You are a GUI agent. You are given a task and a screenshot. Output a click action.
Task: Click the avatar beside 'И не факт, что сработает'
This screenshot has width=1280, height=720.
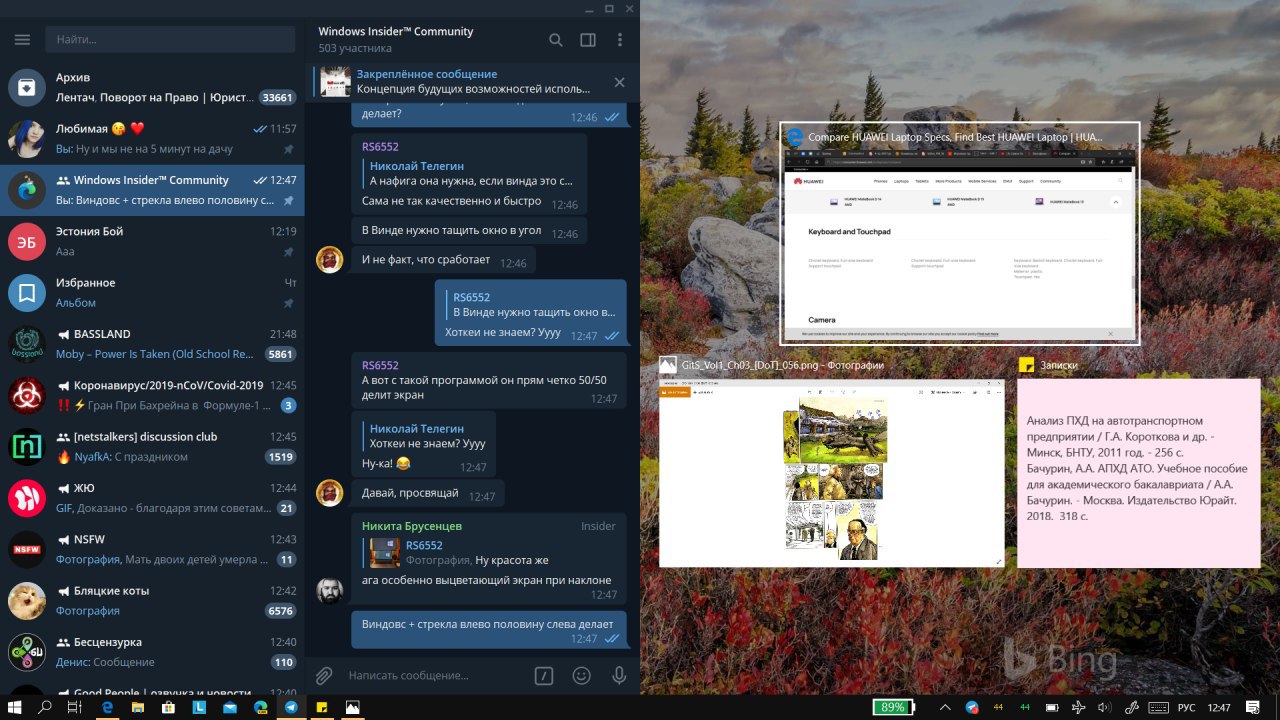tap(330, 259)
